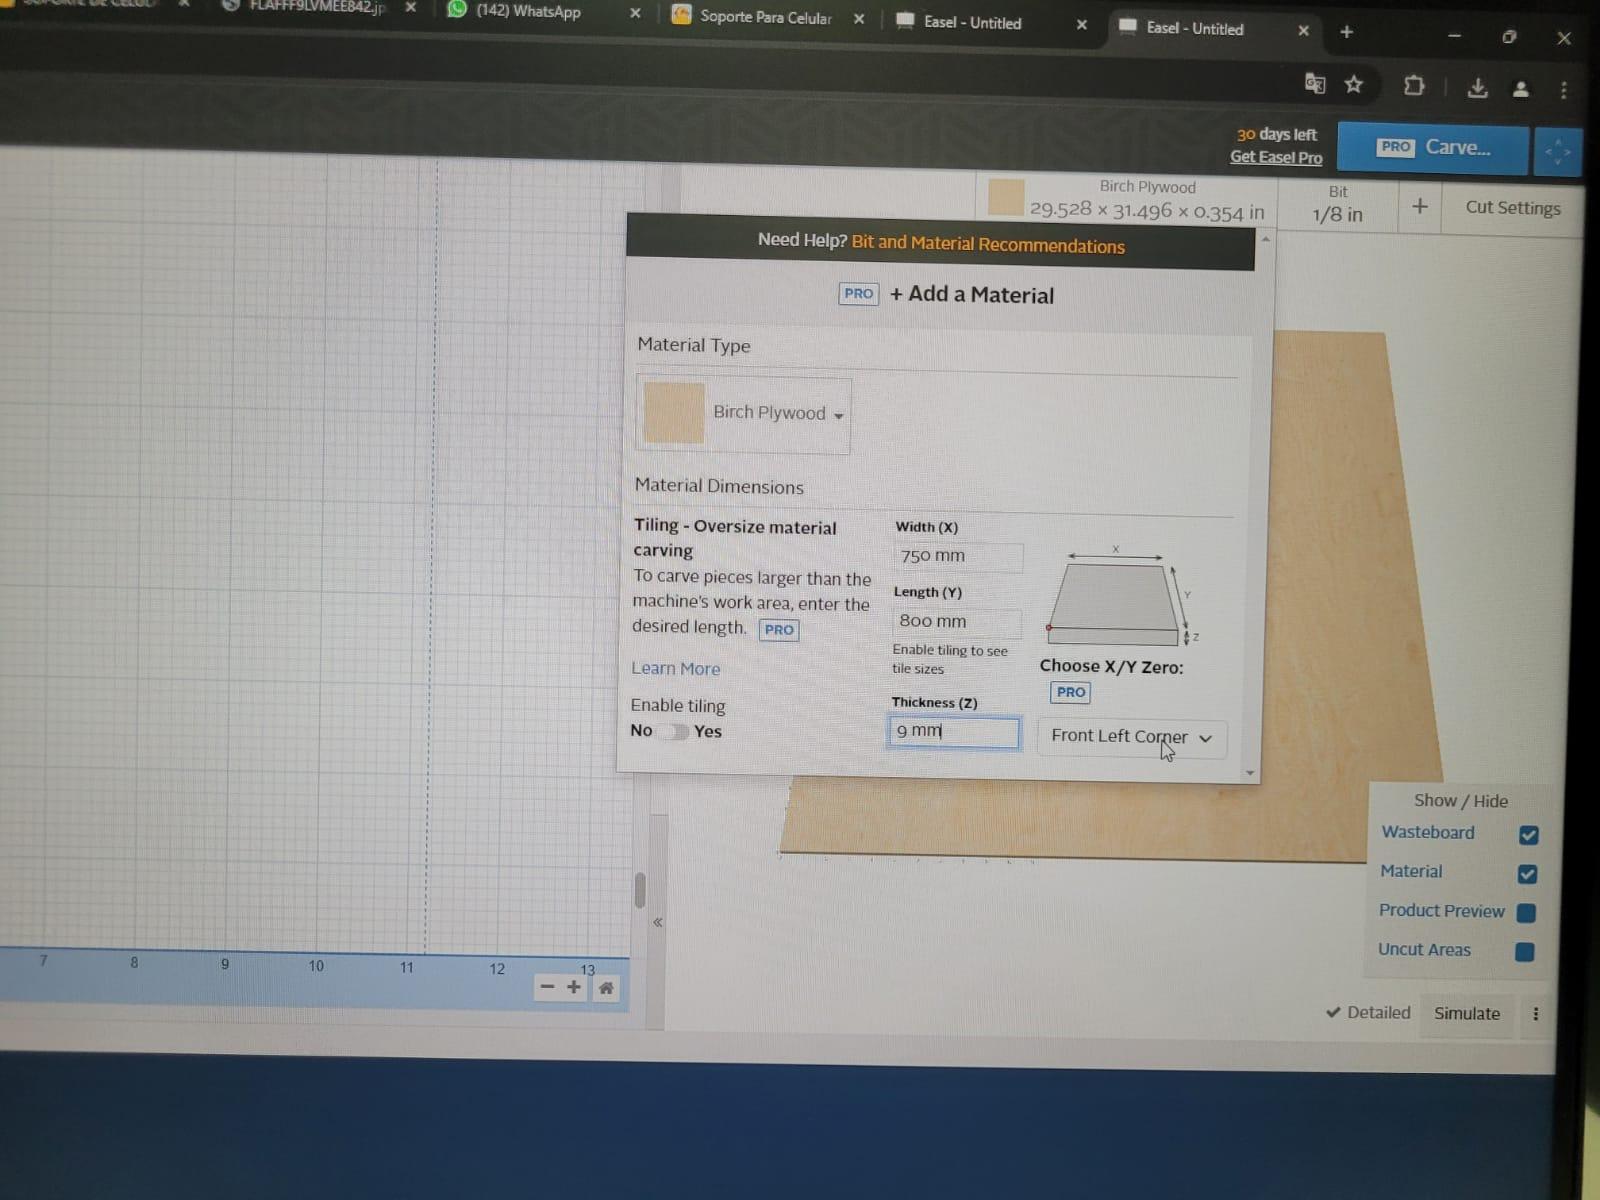Enable the Product Preview checkbox
This screenshot has width=1600, height=1200.
[1526, 913]
